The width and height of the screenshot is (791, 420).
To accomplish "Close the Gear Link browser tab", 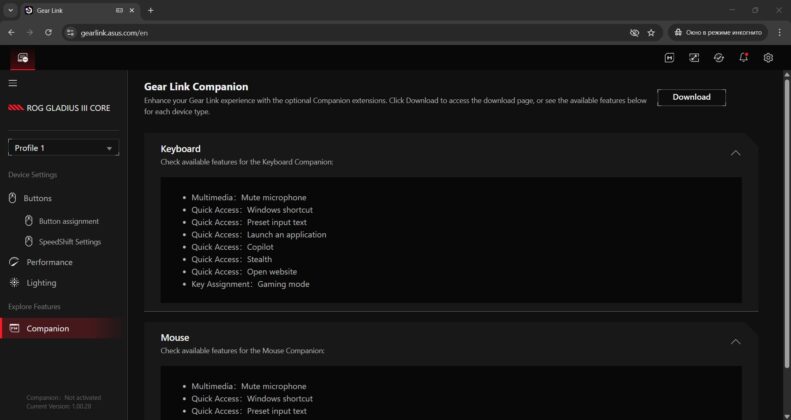I will coord(132,10).
